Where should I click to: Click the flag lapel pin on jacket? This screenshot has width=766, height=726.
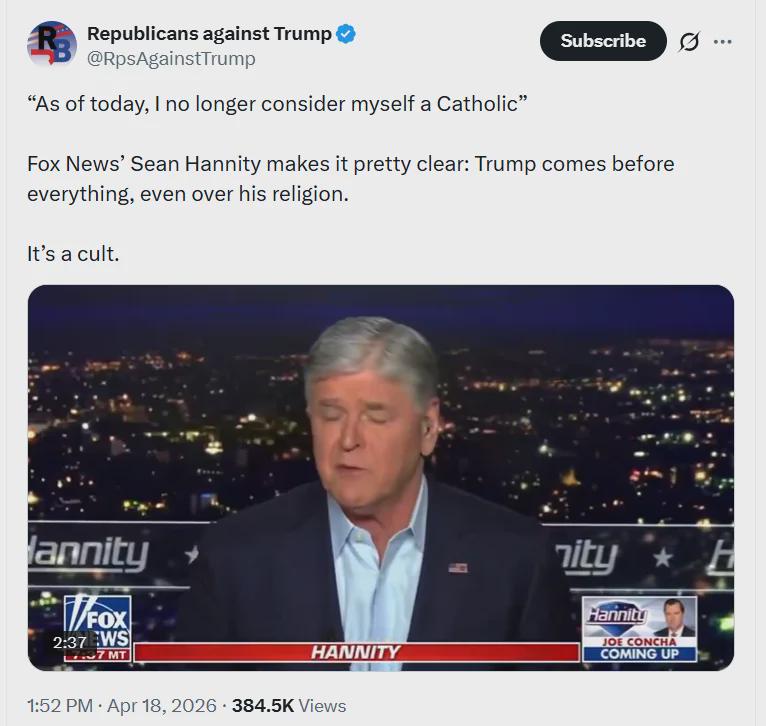coord(458,567)
